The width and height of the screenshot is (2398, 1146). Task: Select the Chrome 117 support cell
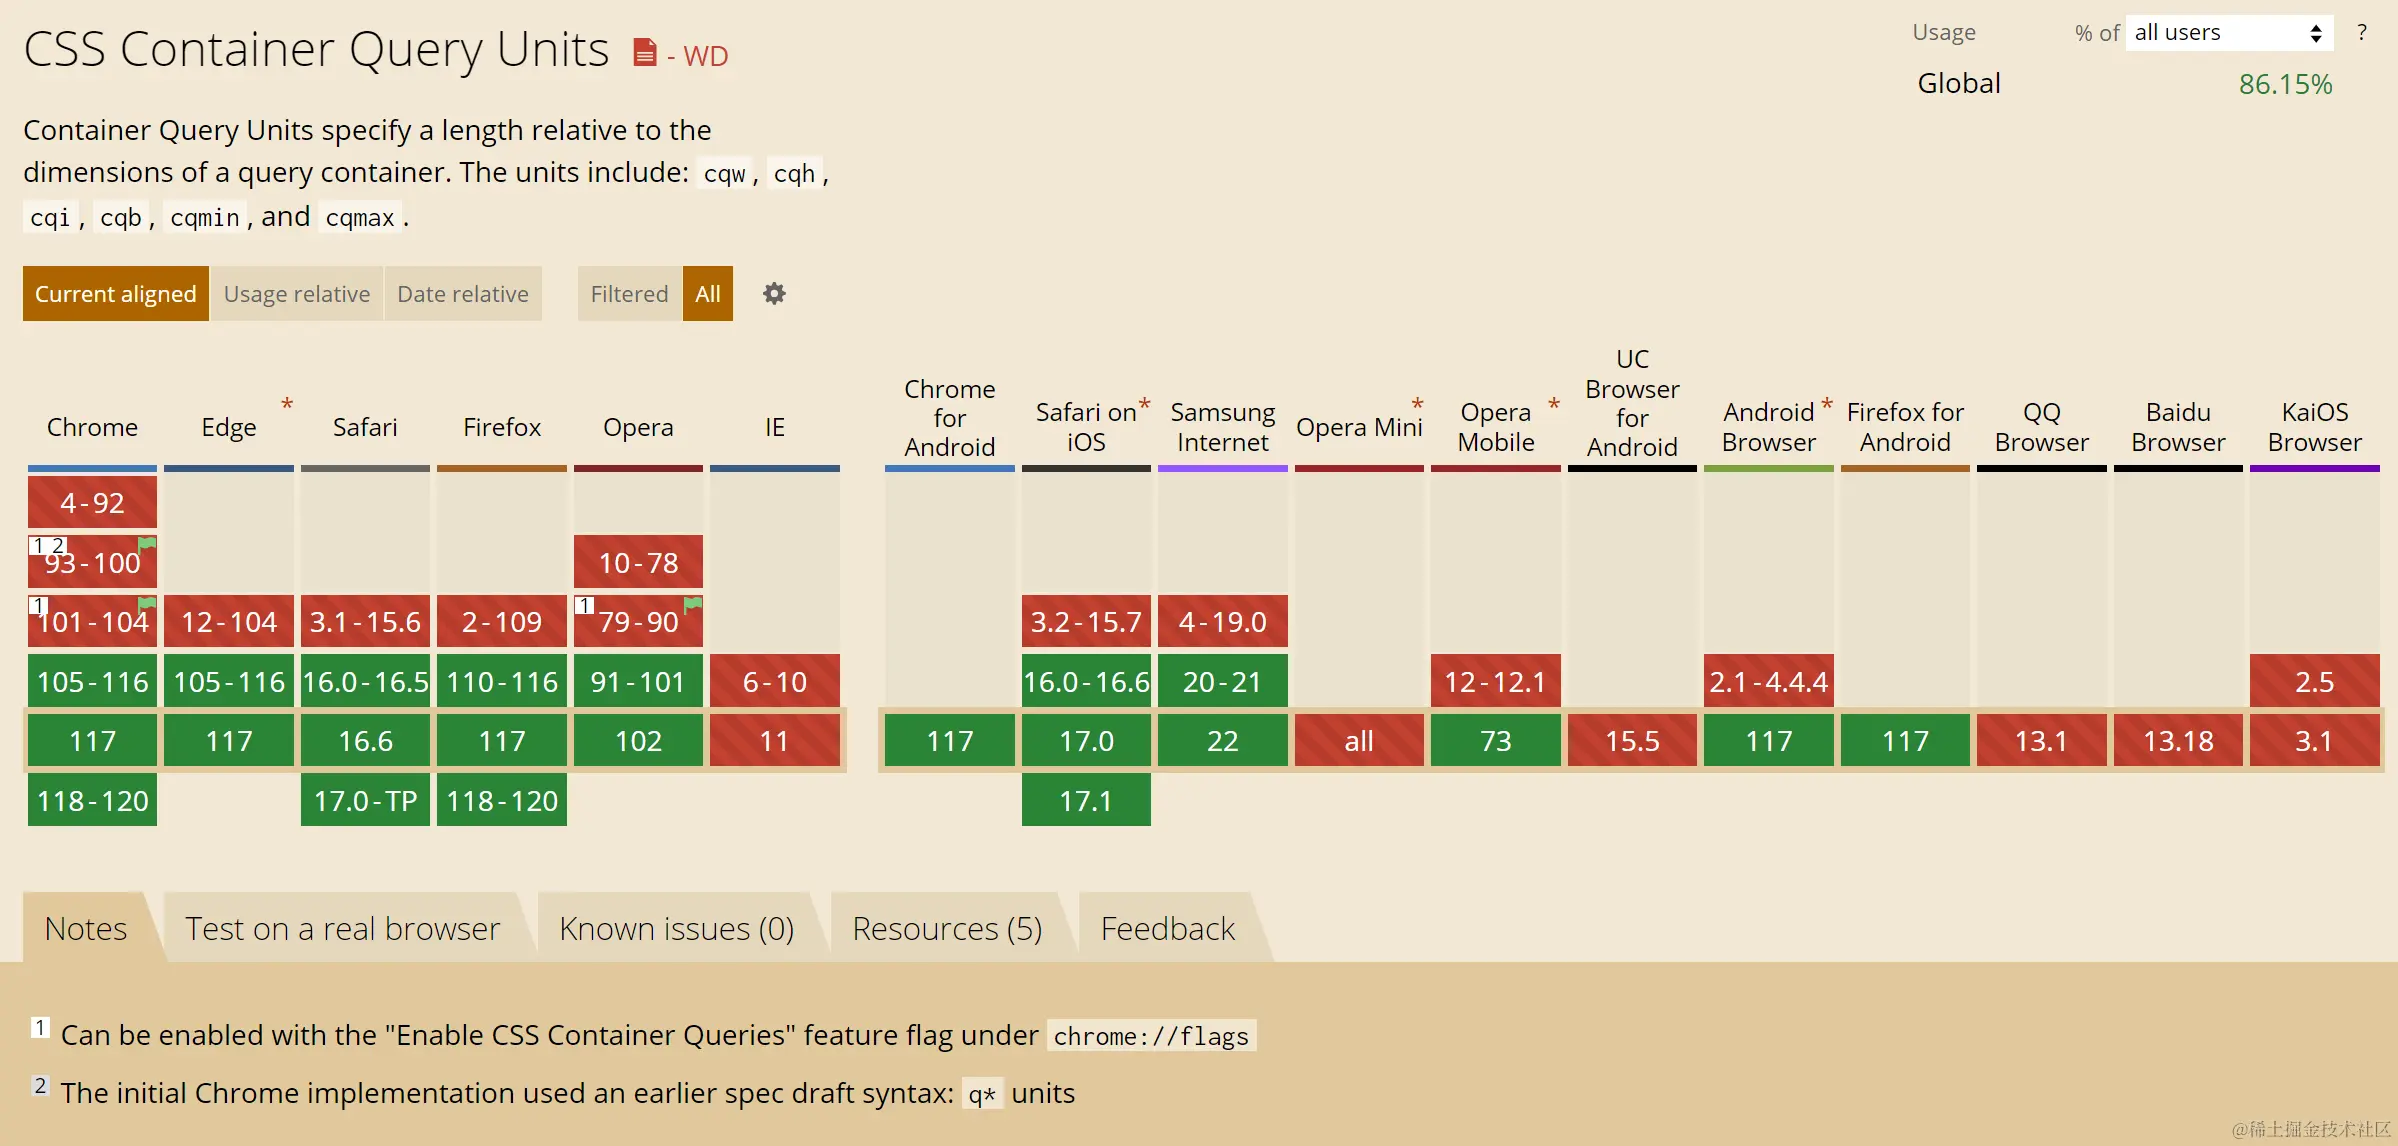(x=92, y=740)
